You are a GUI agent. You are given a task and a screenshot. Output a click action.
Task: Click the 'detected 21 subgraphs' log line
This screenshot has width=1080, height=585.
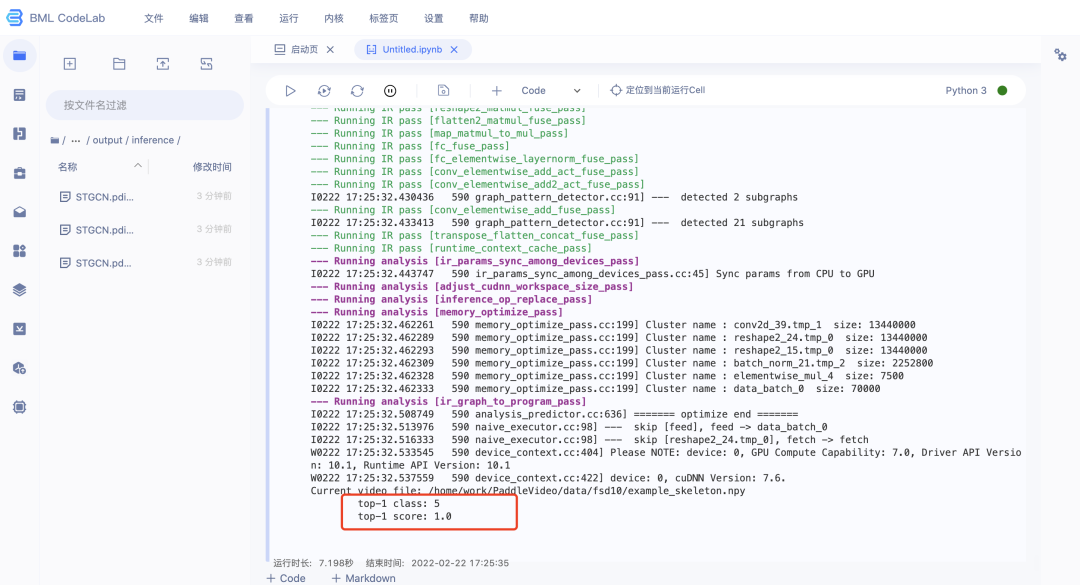coord(557,223)
